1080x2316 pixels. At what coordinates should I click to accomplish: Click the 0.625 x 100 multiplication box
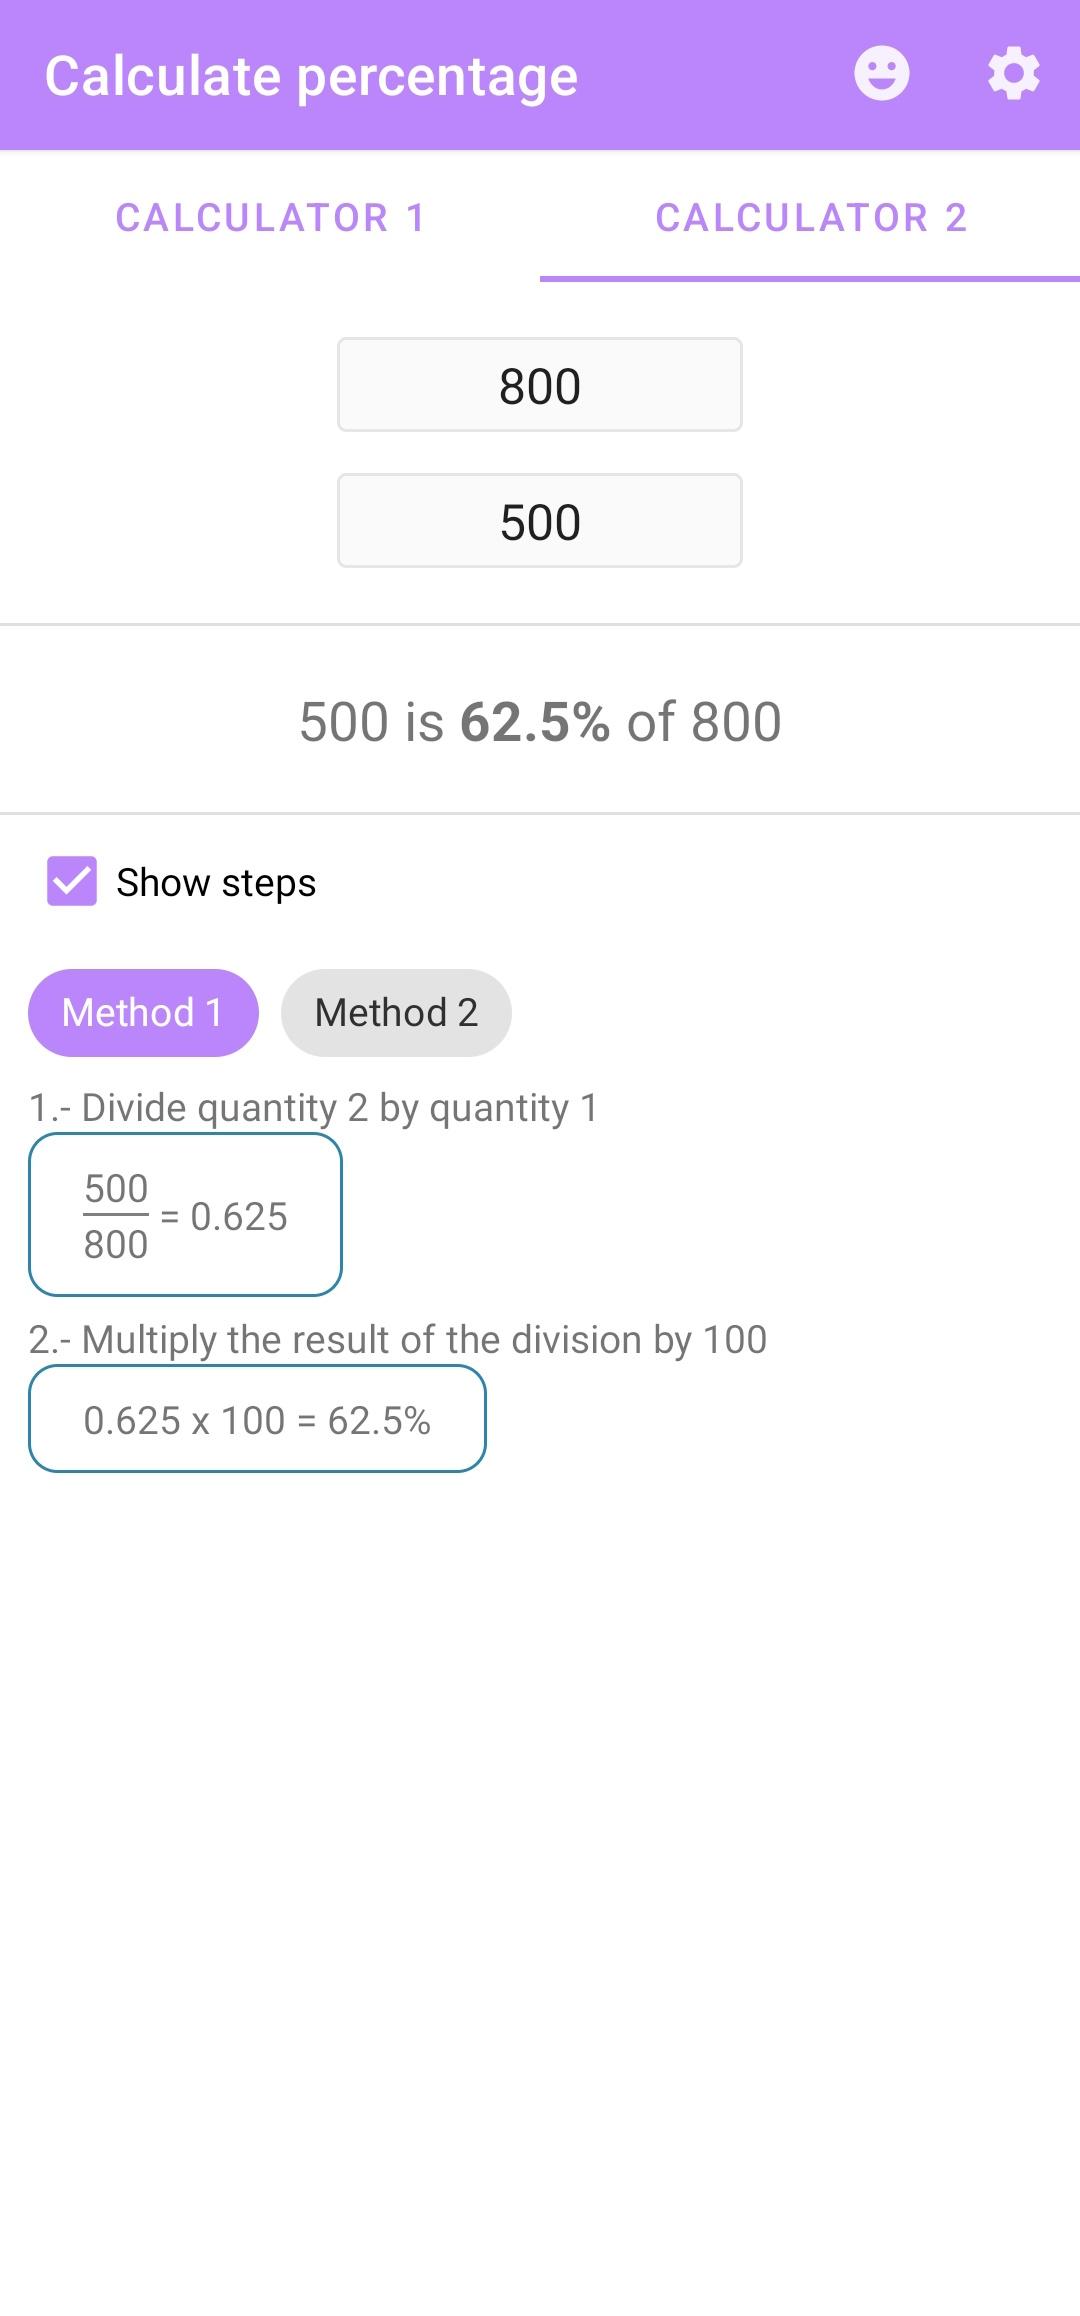coord(257,1419)
